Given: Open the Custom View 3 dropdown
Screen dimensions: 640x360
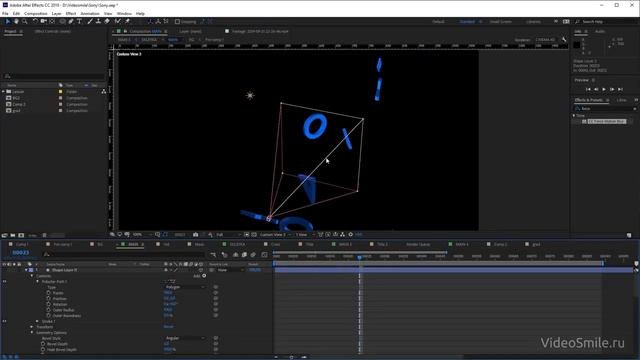Looking at the screenshot, I should click(x=276, y=235).
